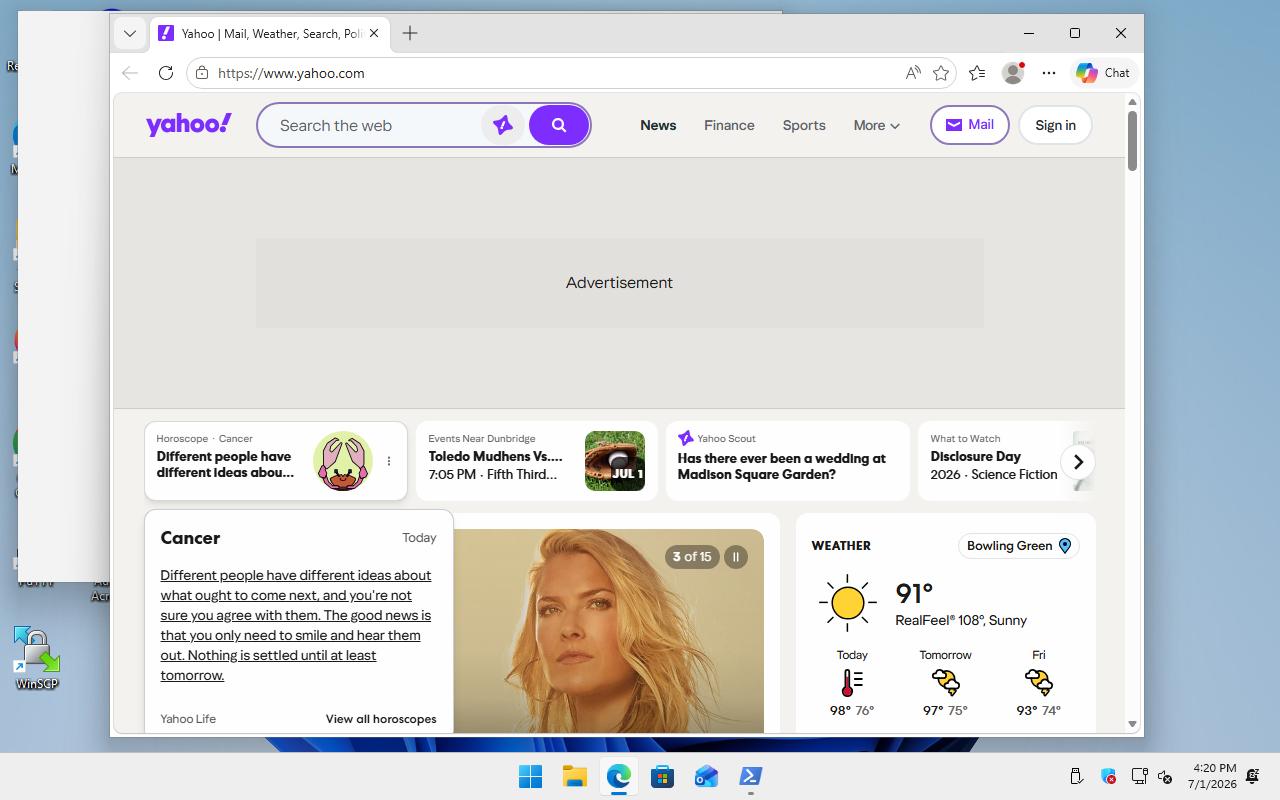1280x800 pixels.
Task: Click the Cancer crab thumbnail
Action: tap(343, 461)
